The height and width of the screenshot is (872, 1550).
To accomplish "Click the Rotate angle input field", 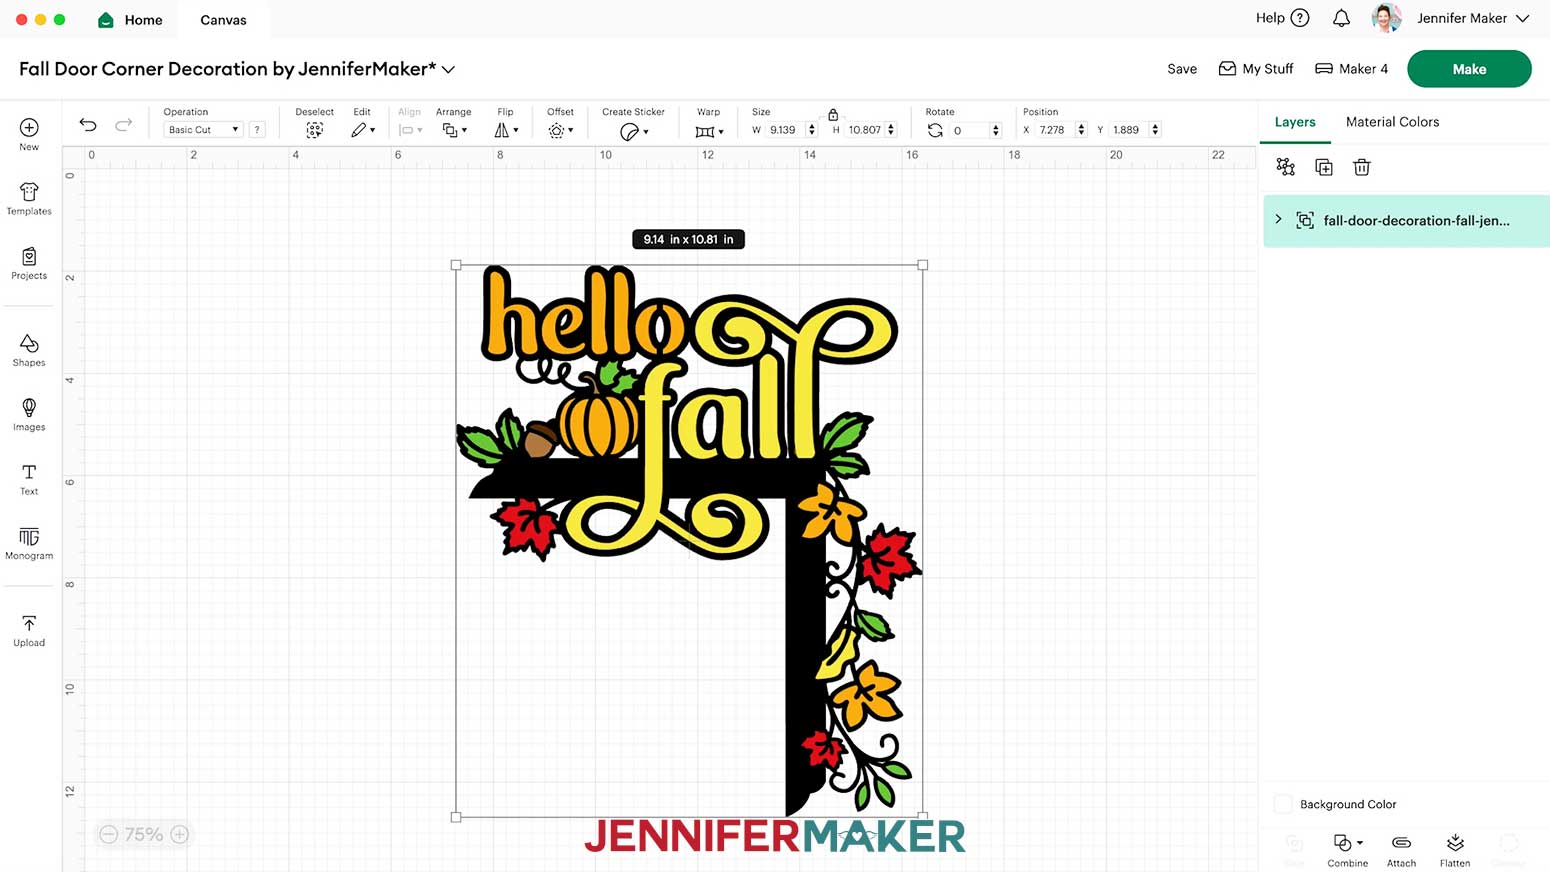I will click(x=969, y=130).
